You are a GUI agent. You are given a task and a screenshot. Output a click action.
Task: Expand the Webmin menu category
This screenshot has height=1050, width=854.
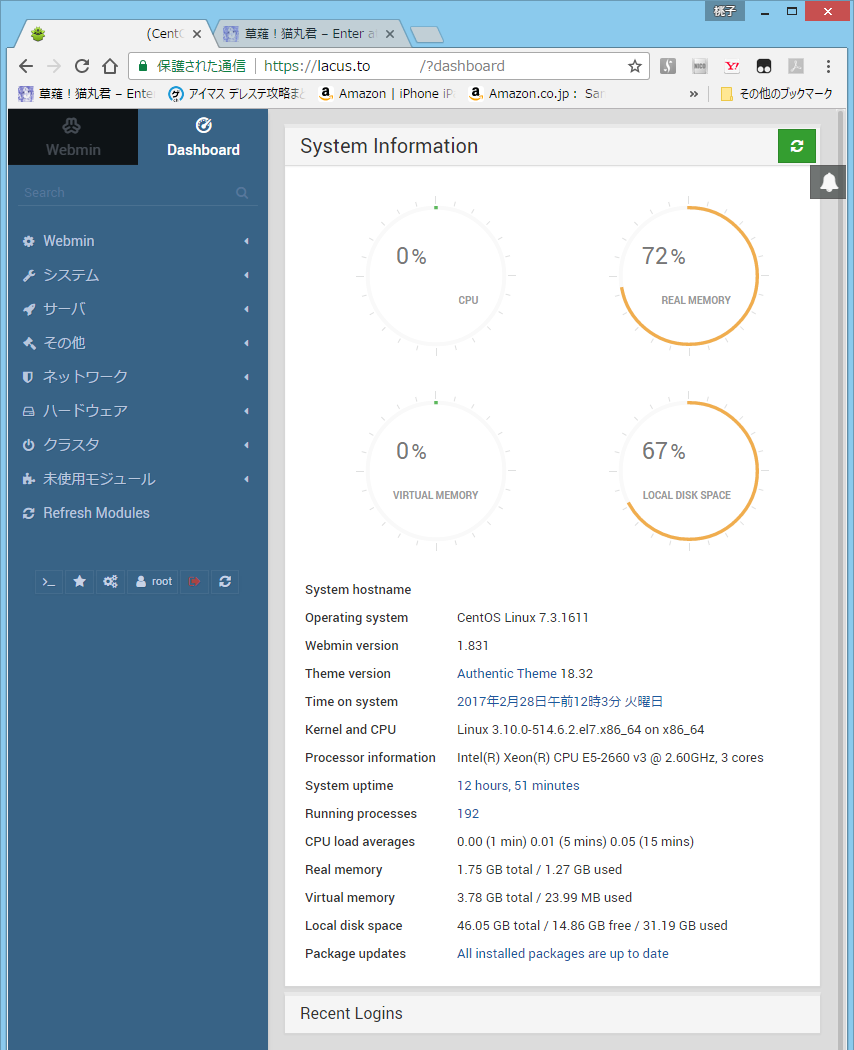pyautogui.click(x=68, y=241)
